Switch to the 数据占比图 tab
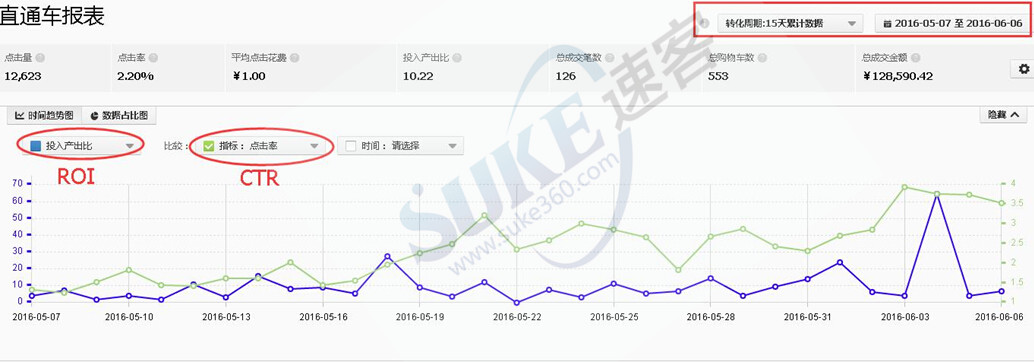1034x362 pixels. (119, 115)
